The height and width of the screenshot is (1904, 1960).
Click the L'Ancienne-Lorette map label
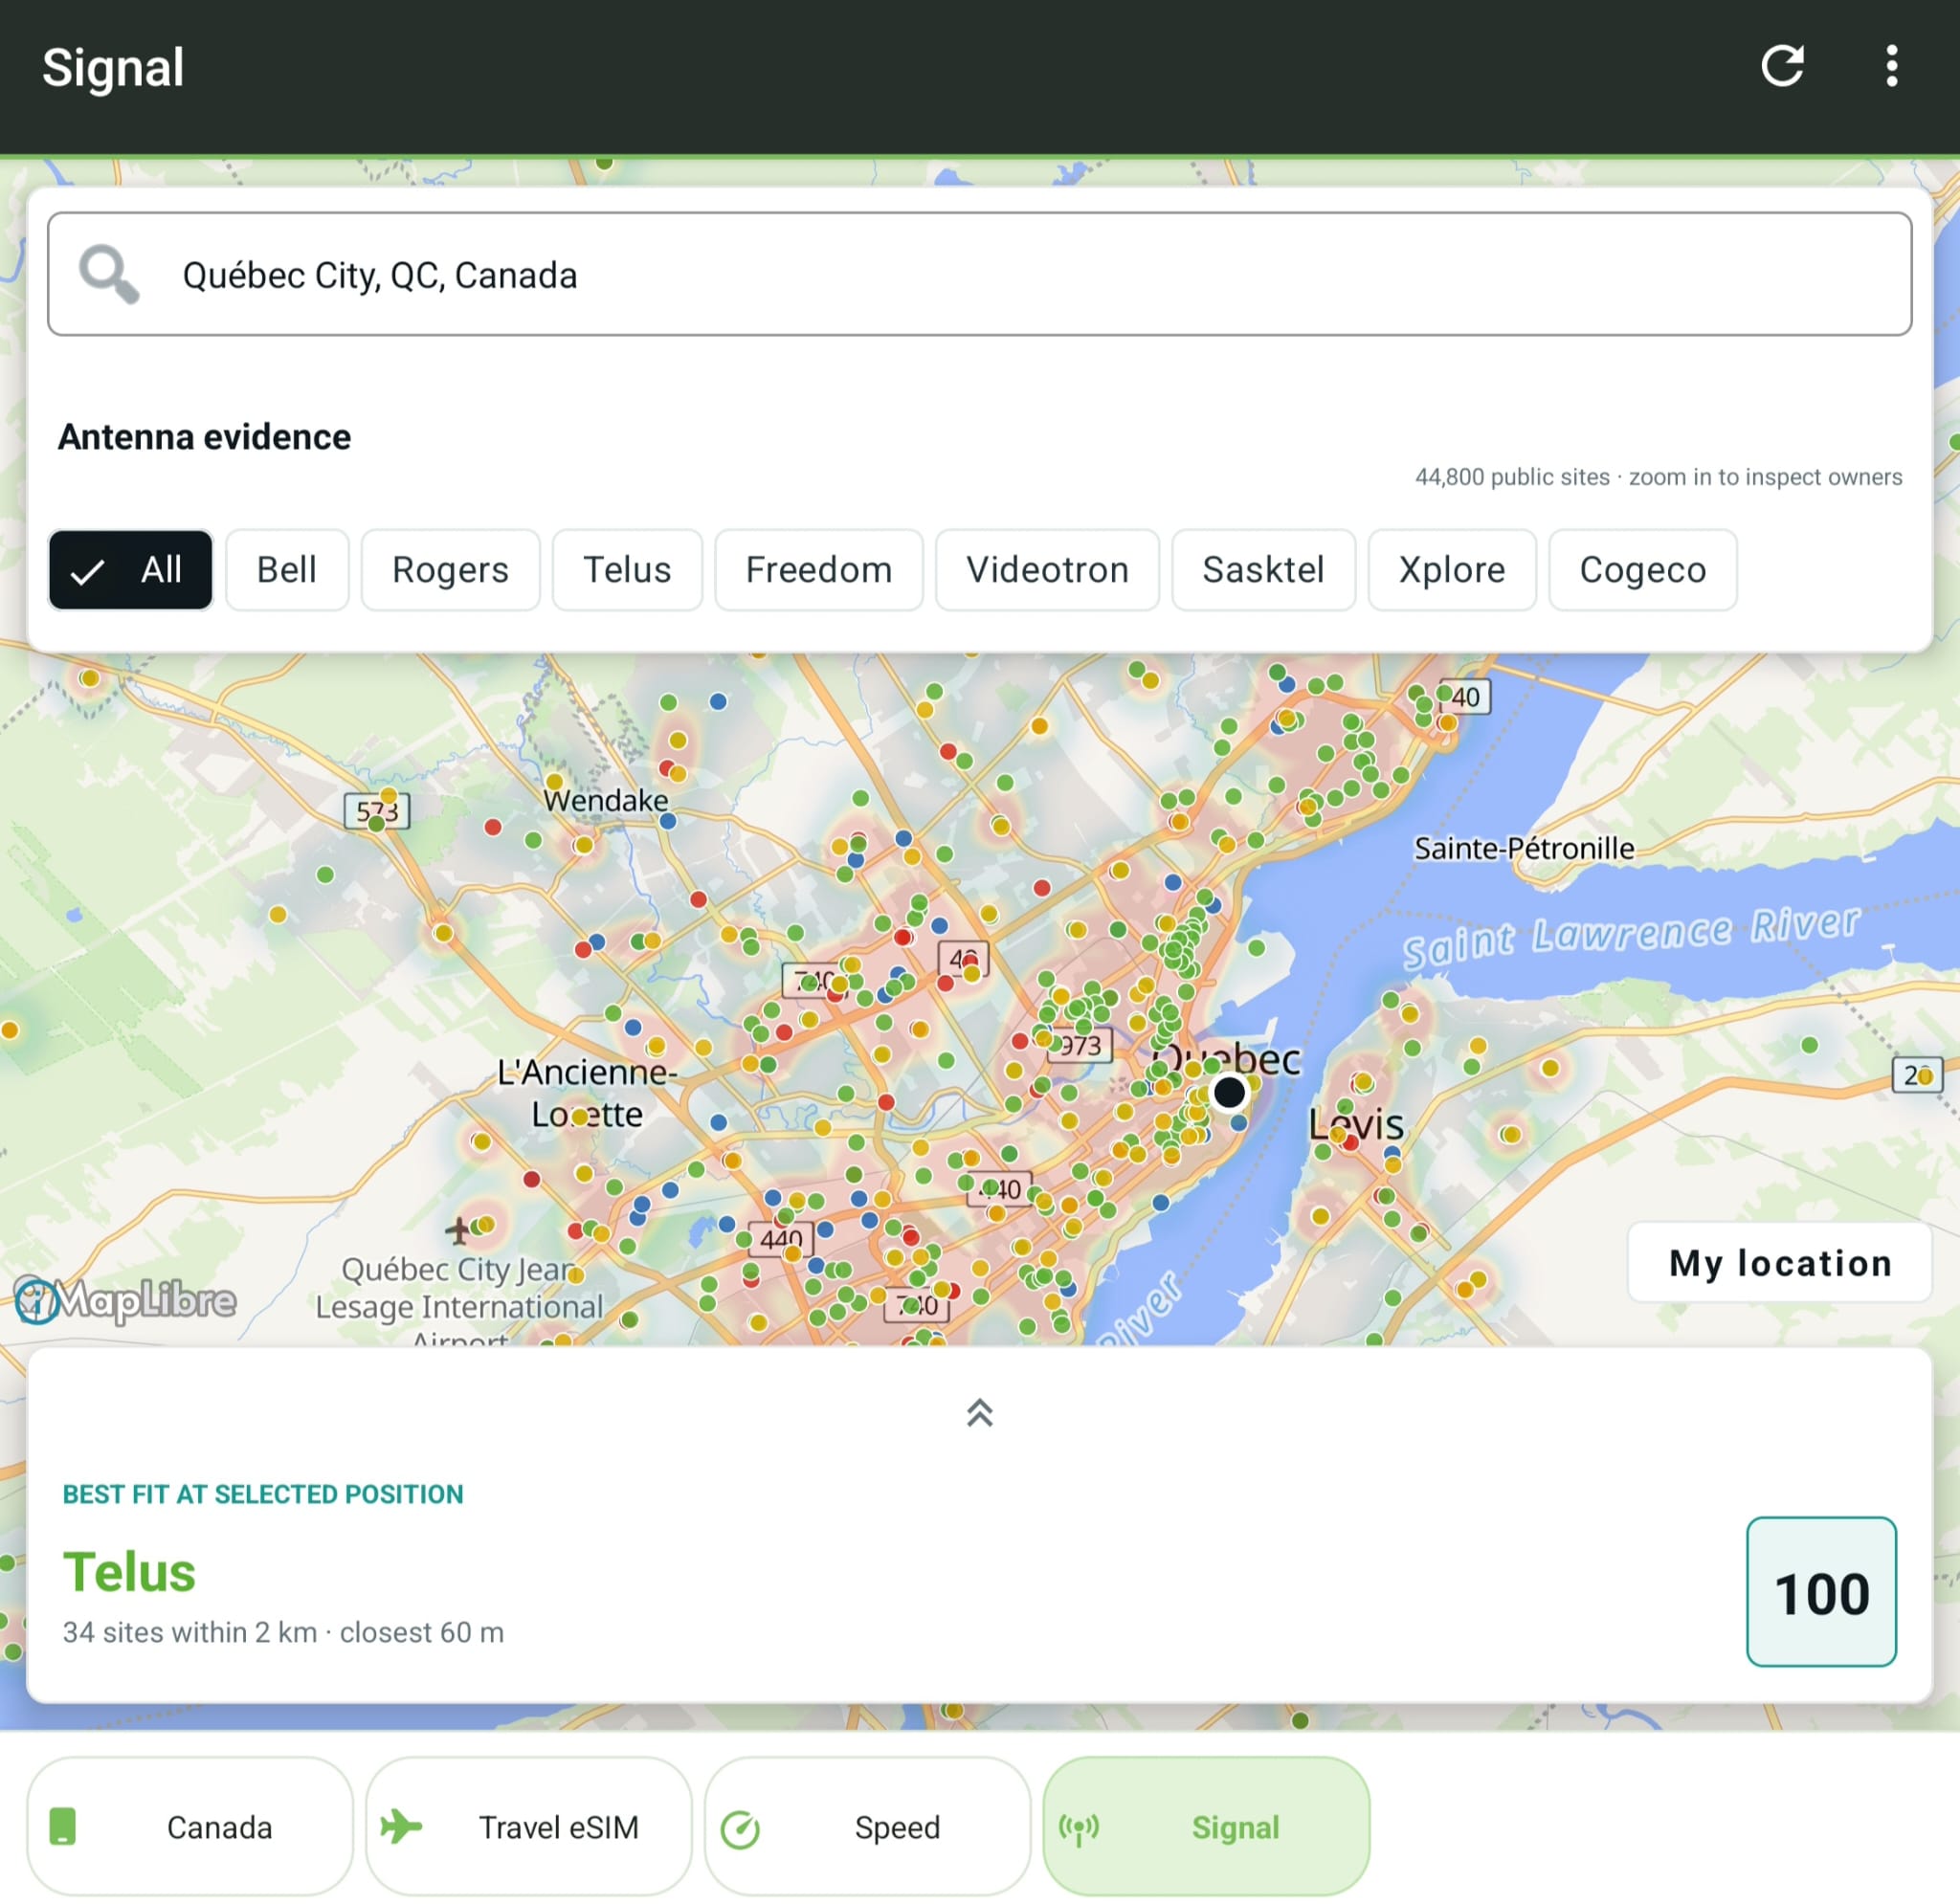(587, 1092)
